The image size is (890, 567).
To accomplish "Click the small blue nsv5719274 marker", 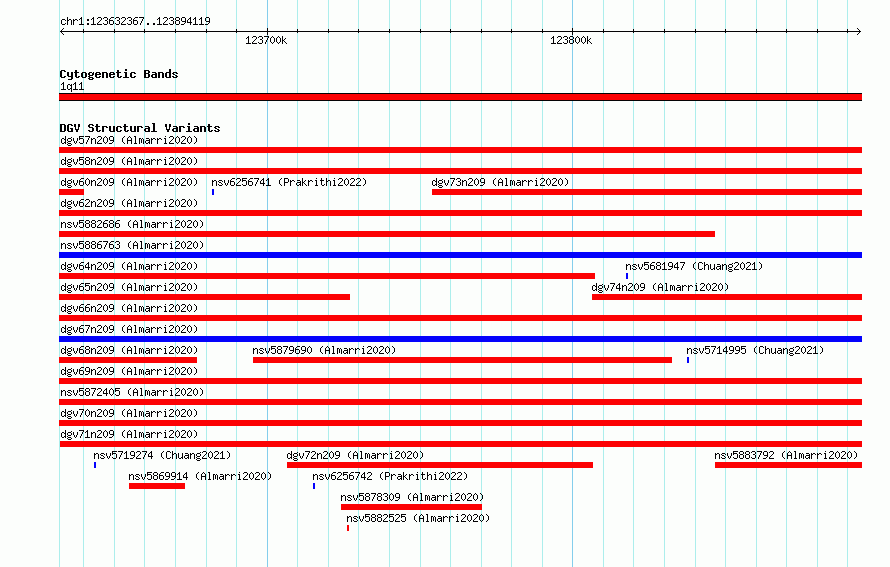I will tap(95, 465).
